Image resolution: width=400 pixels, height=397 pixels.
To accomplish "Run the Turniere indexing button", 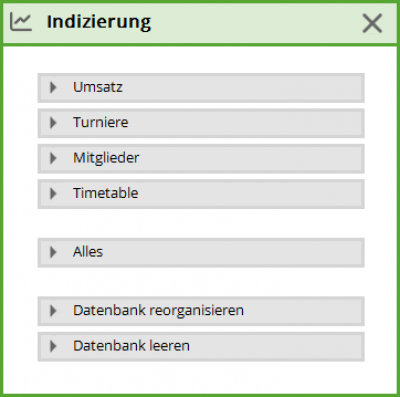I will (x=201, y=123).
